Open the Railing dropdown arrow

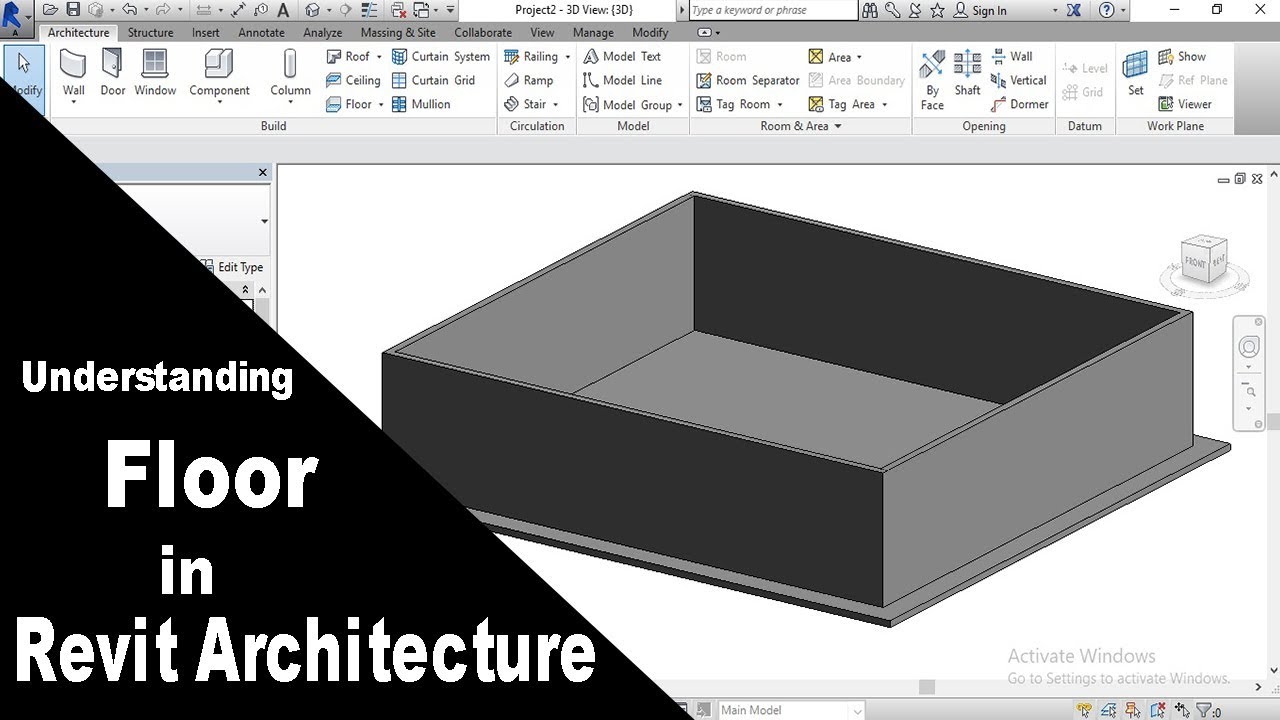click(x=568, y=57)
